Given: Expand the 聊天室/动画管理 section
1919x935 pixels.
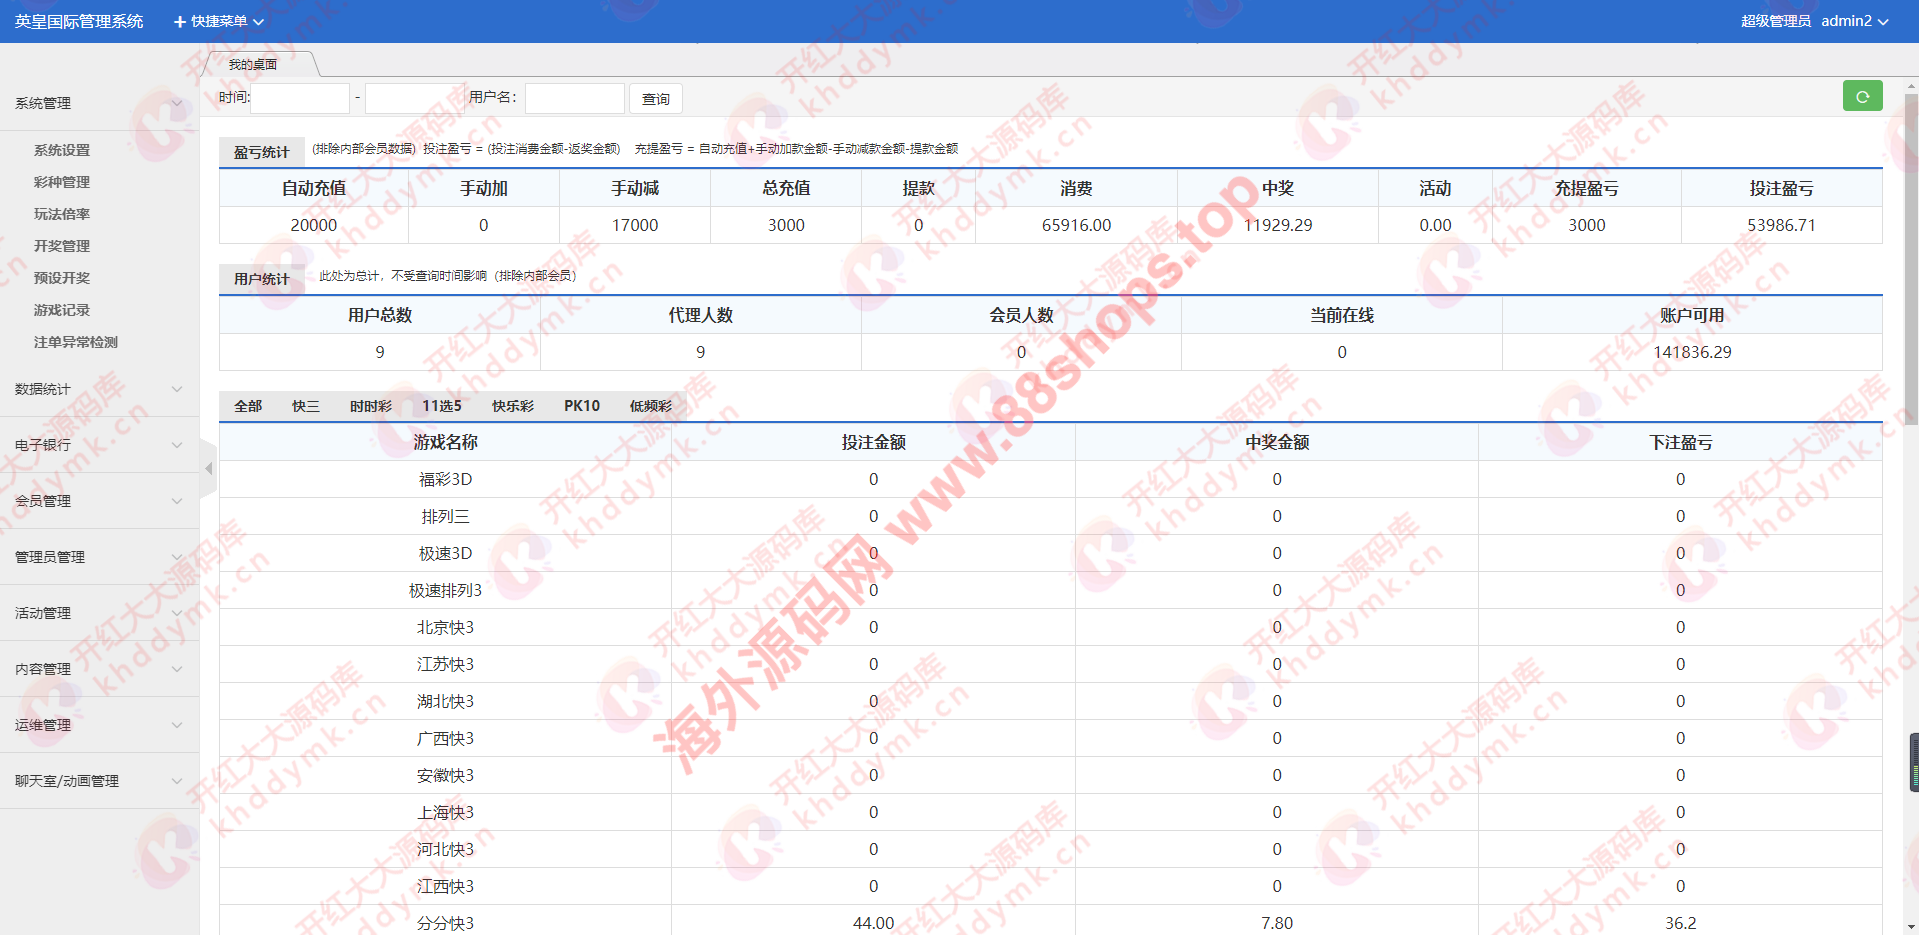Looking at the screenshot, I should 98,781.
